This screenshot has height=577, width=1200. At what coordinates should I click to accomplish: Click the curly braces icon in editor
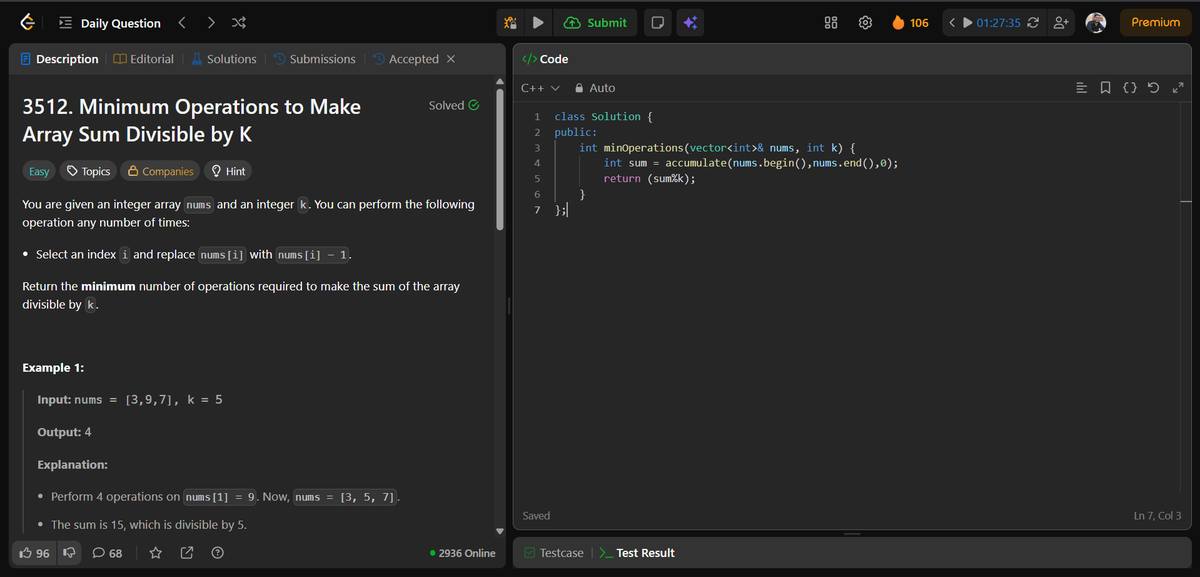point(1129,88)
